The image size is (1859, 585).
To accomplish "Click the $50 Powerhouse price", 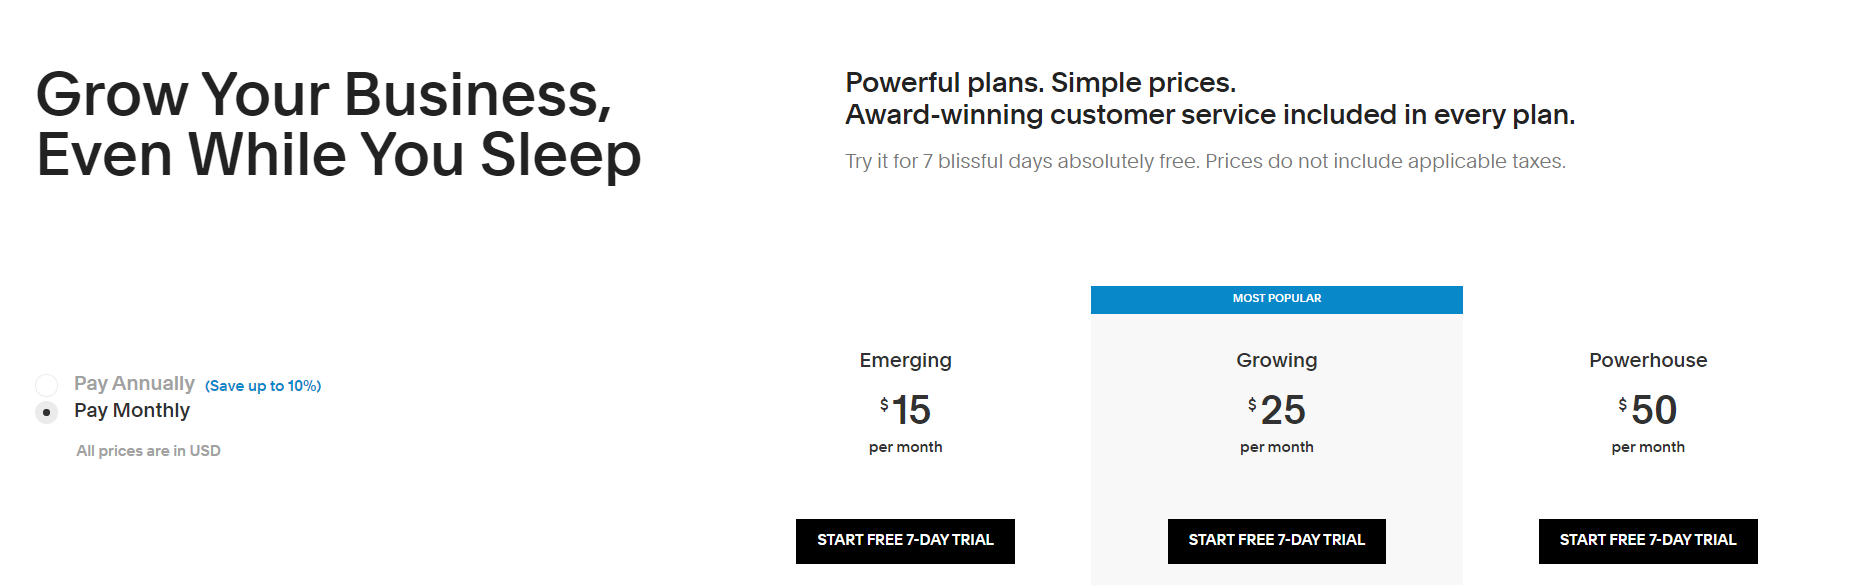I will [x=1648, y=410].
